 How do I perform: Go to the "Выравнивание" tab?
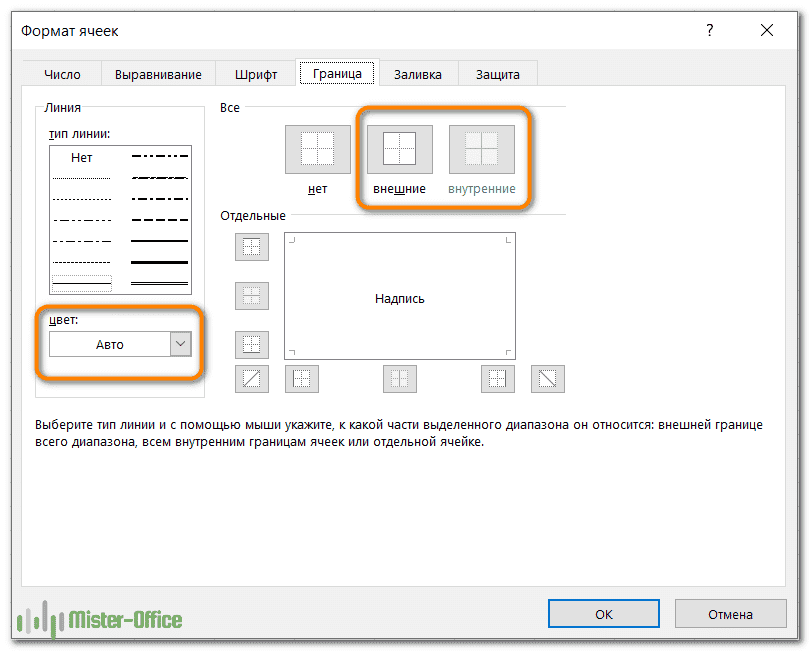point(158,74)
